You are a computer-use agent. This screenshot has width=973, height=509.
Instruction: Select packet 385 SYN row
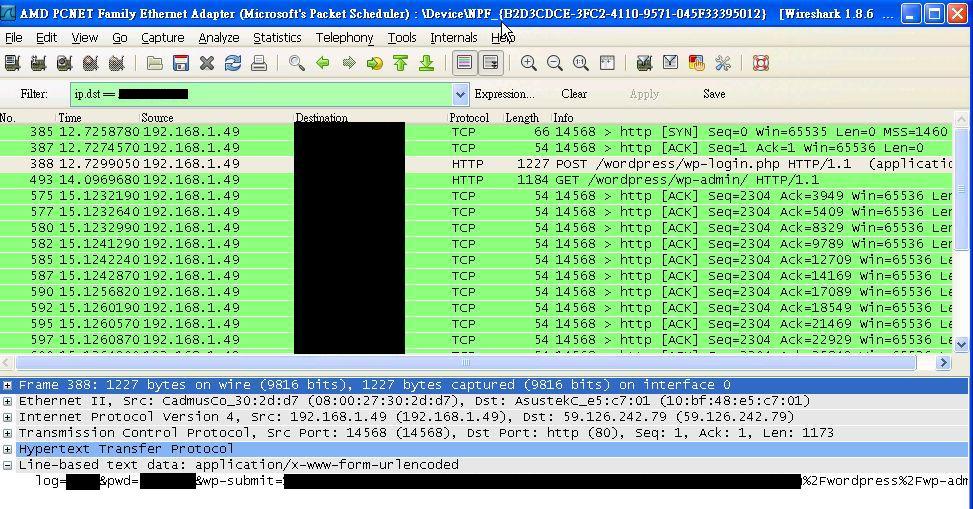point(476,132)
